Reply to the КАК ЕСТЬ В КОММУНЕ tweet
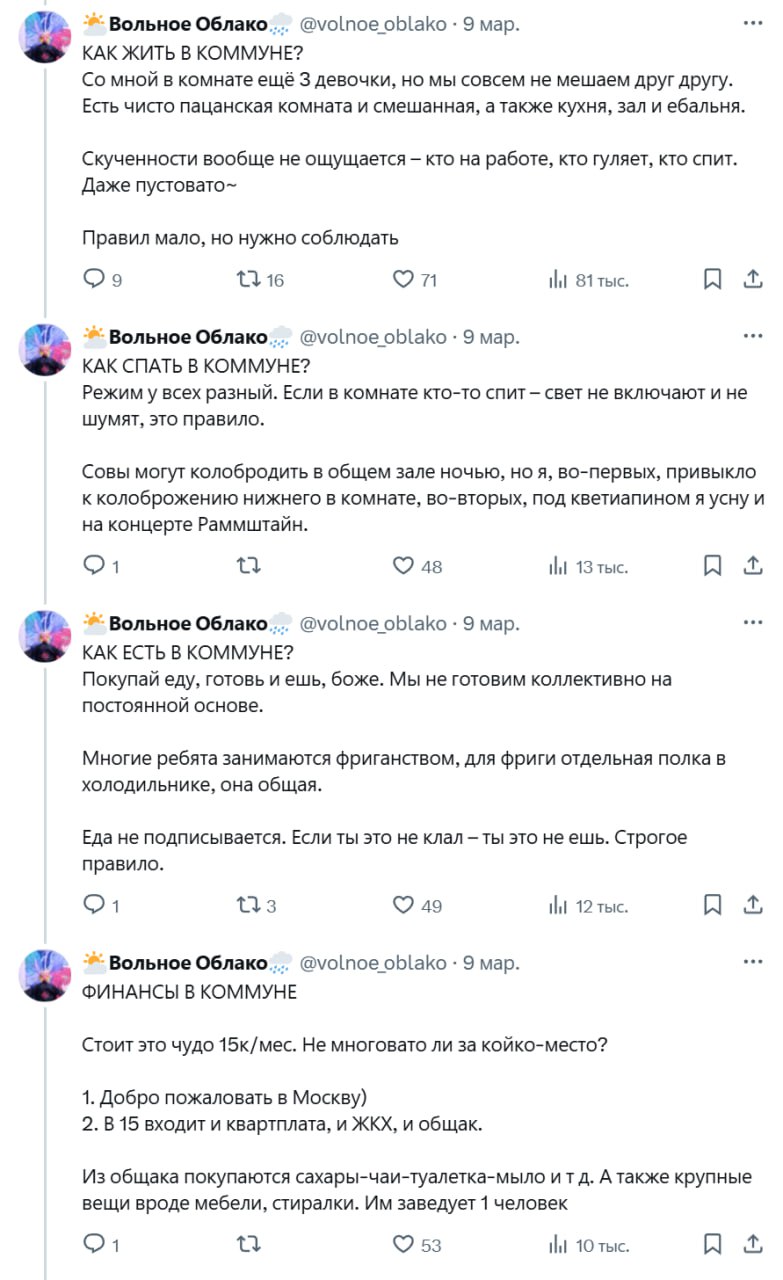Image resolution: width=783 pixels, height=1280 pixels. [x=93, y=905]
